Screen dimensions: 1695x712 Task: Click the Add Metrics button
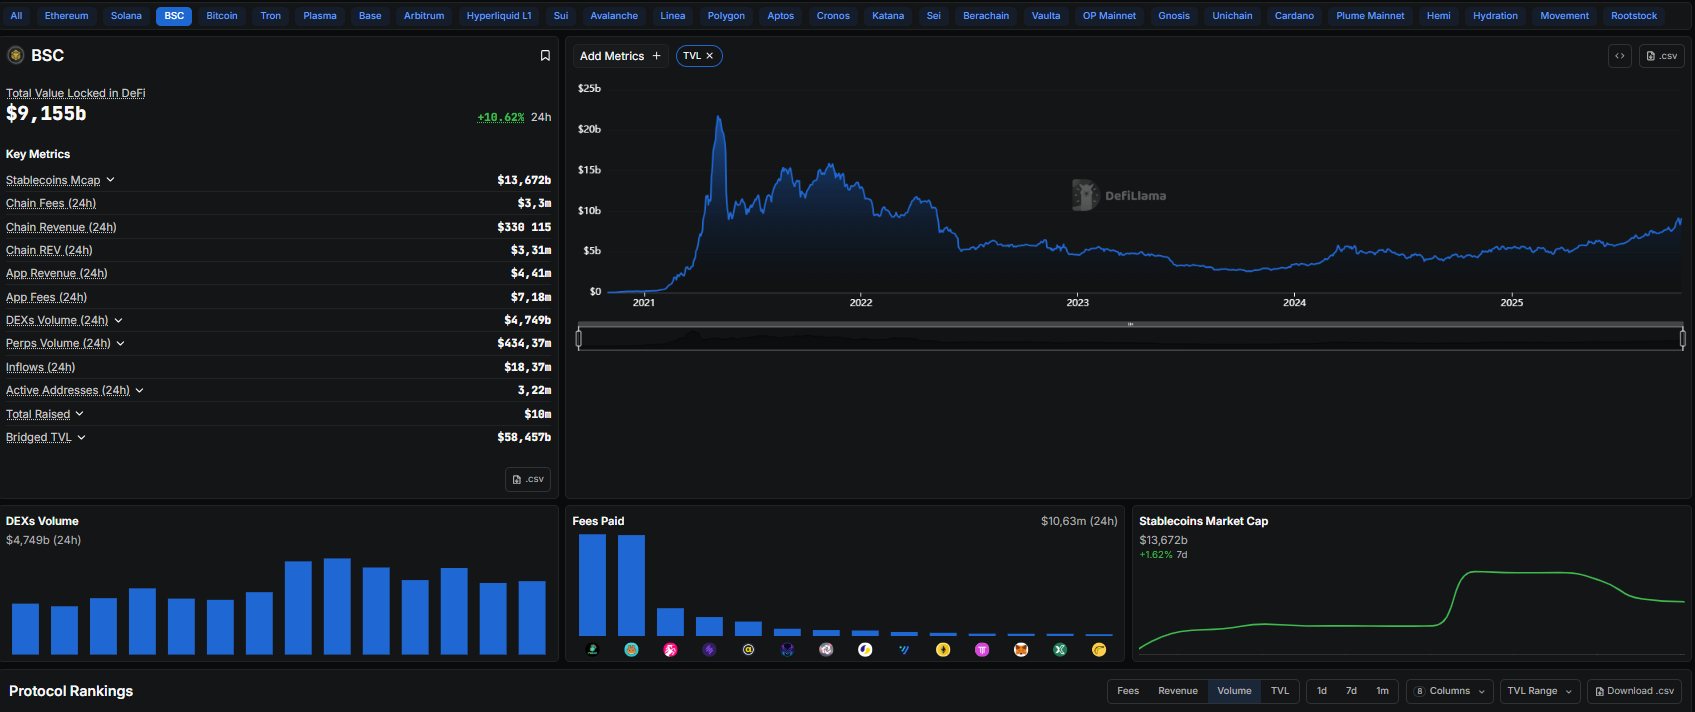point(620,56)
